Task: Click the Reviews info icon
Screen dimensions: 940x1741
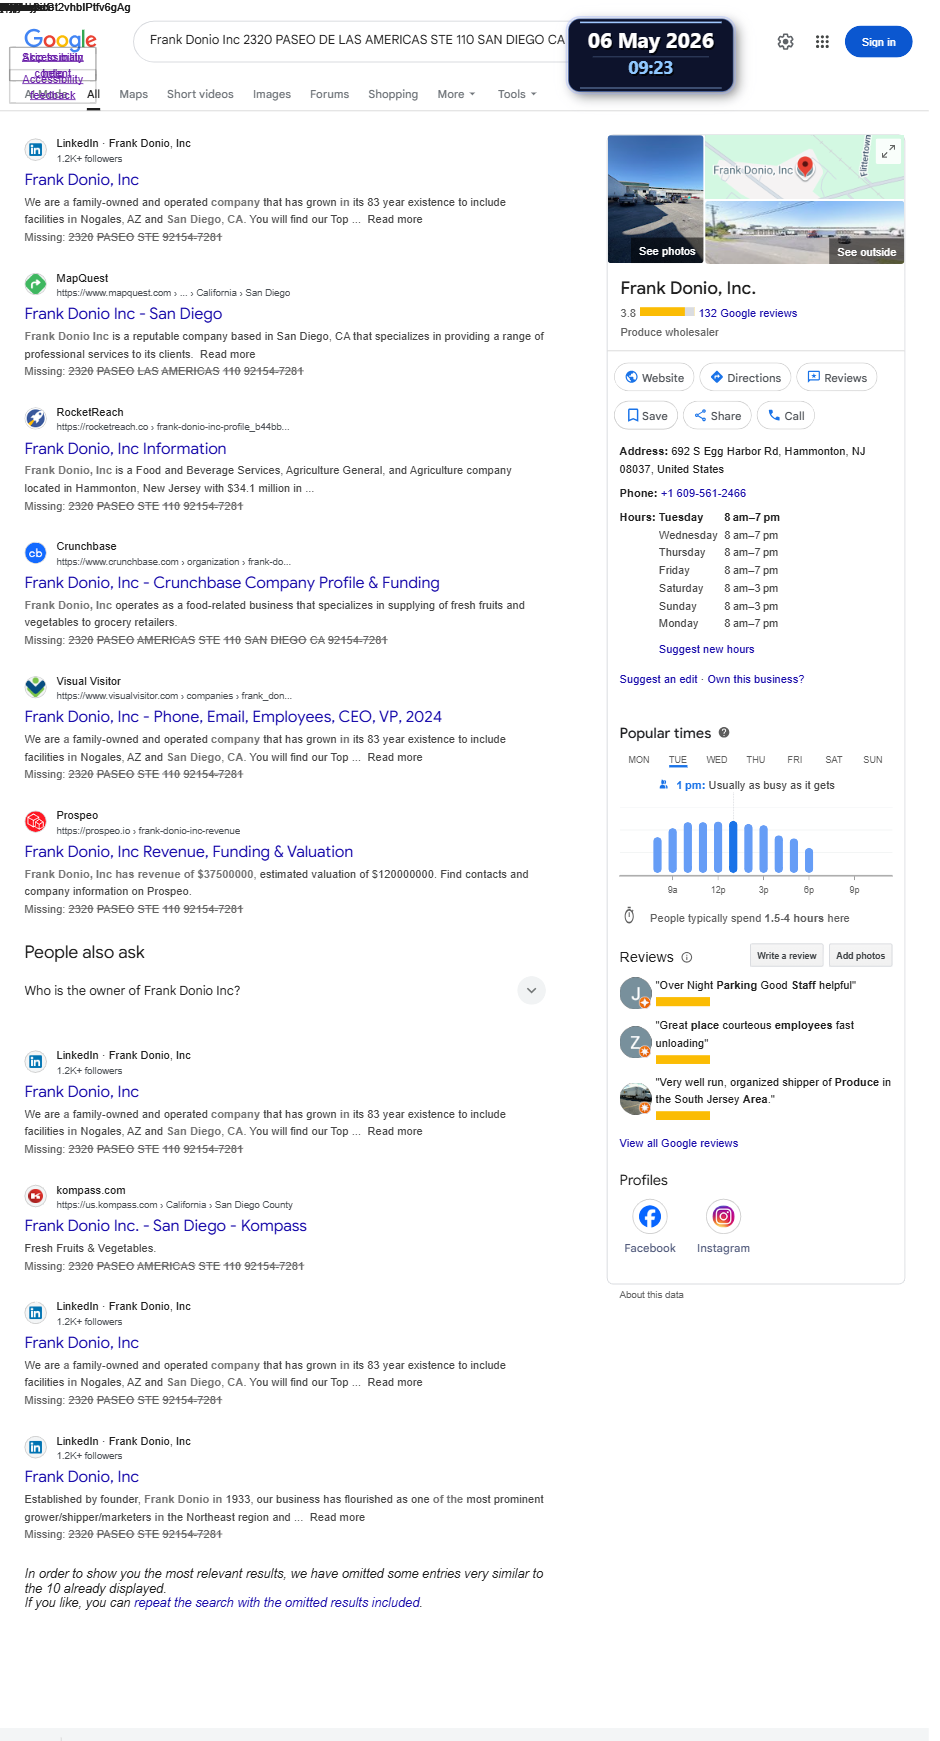Action: coord(687,957)
